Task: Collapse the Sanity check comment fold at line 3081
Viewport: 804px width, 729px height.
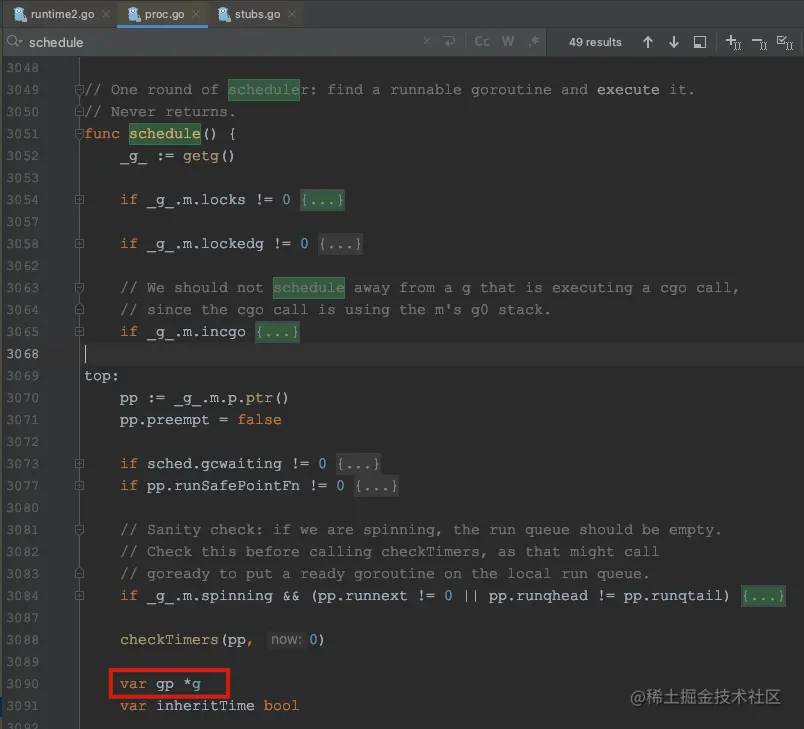Action: (79, 530)
